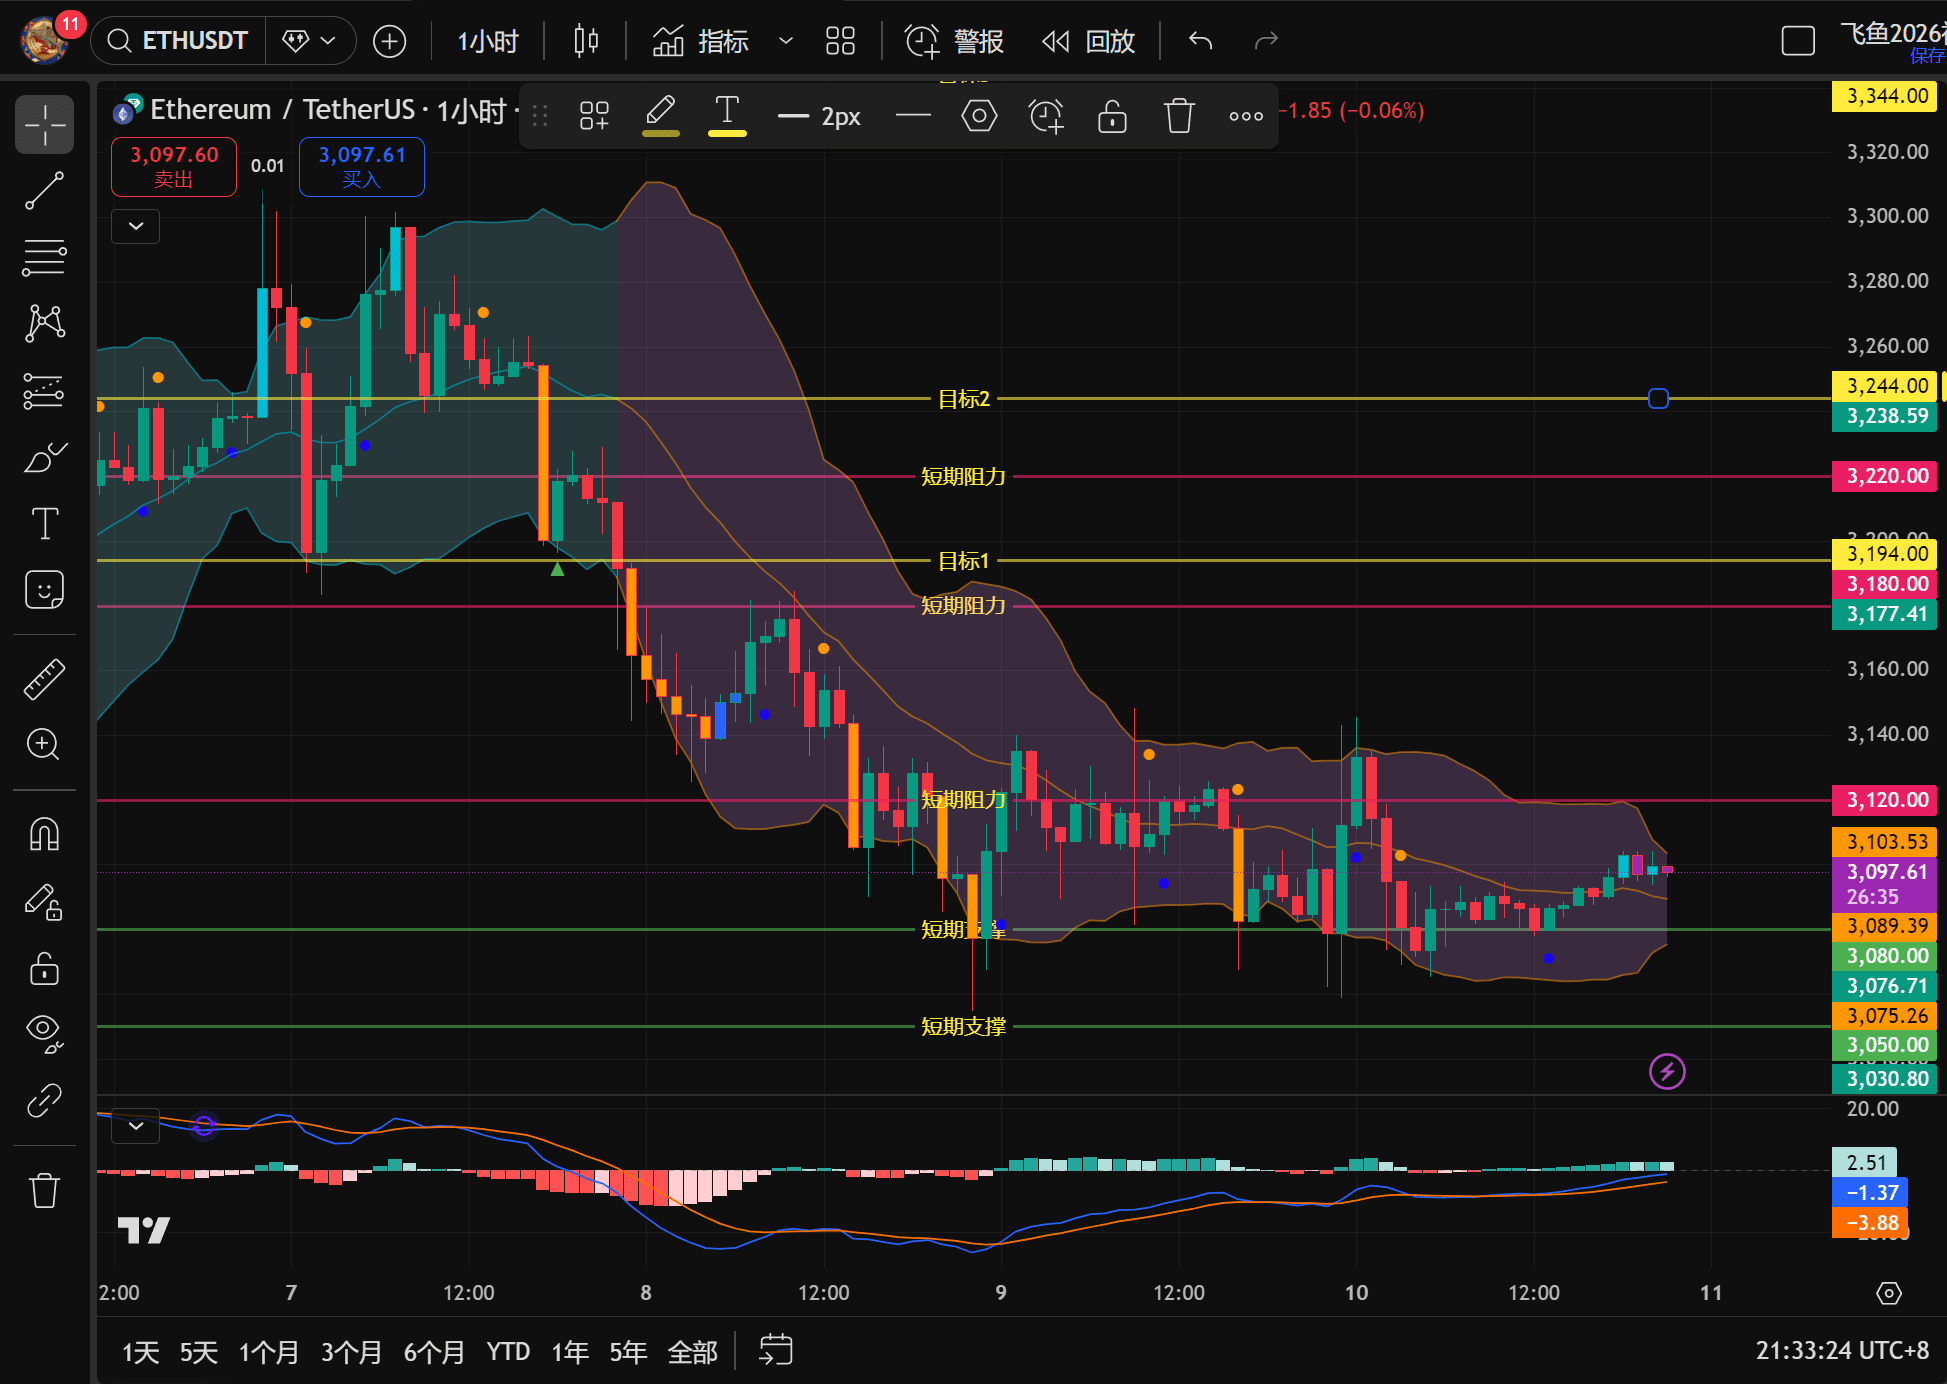Click the ETHUSDT symbol search box
This screenshot has width=1947, height=1384.
pyautogui.click(x=180, y=41)
